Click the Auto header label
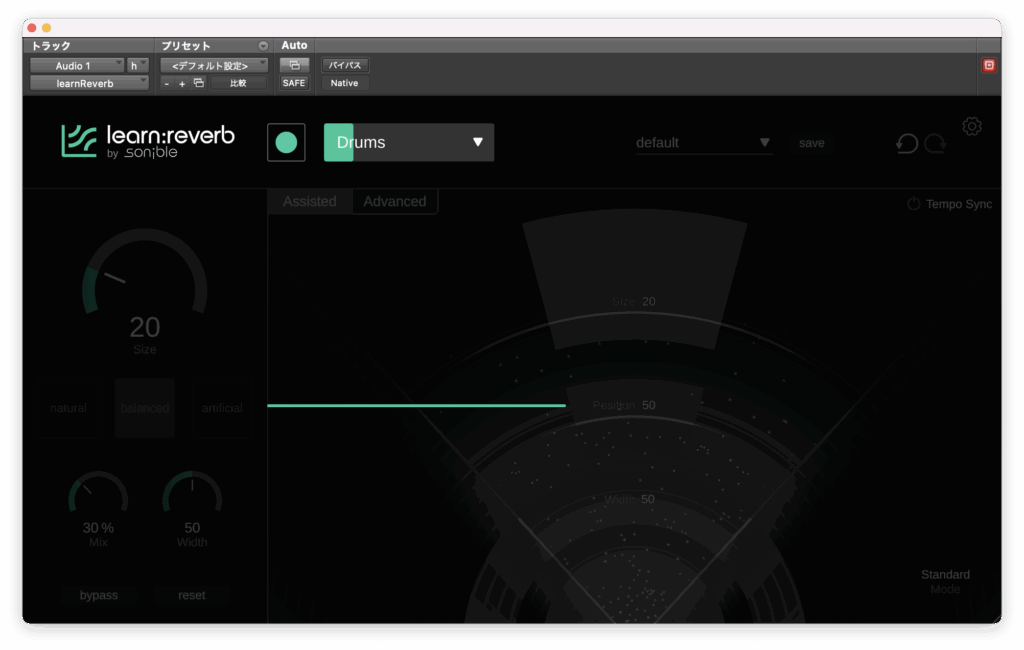The height and width of the screenshot is (650, 1024). coord(295,45)
